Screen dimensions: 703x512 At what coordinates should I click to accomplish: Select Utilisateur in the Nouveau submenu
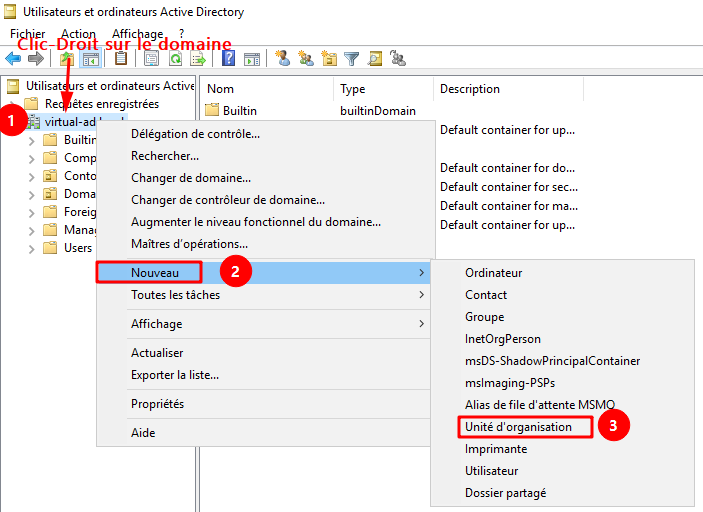point(491,470)
